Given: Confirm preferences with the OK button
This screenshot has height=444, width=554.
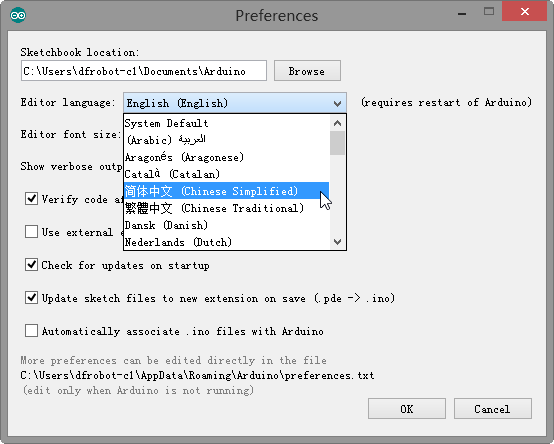Looking at the screenshot, I should coord(407,409).
